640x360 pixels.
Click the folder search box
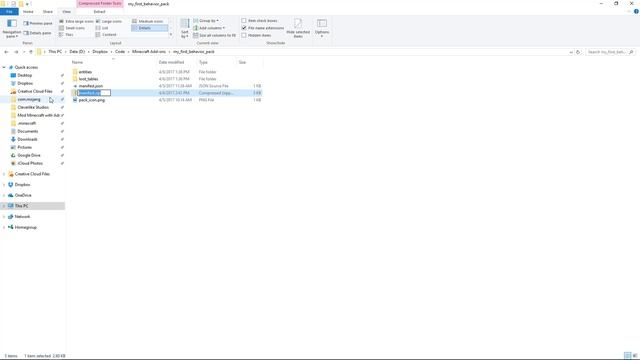point(610,52)
